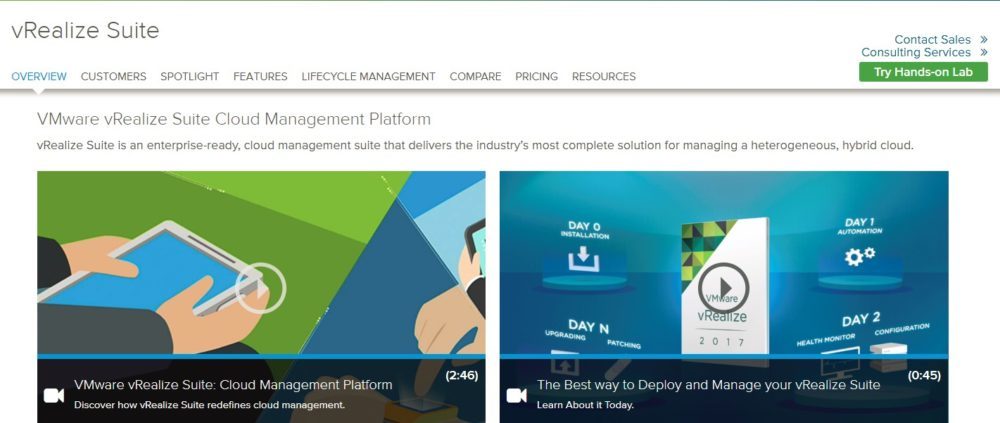Click the chevron next to Contact Sales

984,40
